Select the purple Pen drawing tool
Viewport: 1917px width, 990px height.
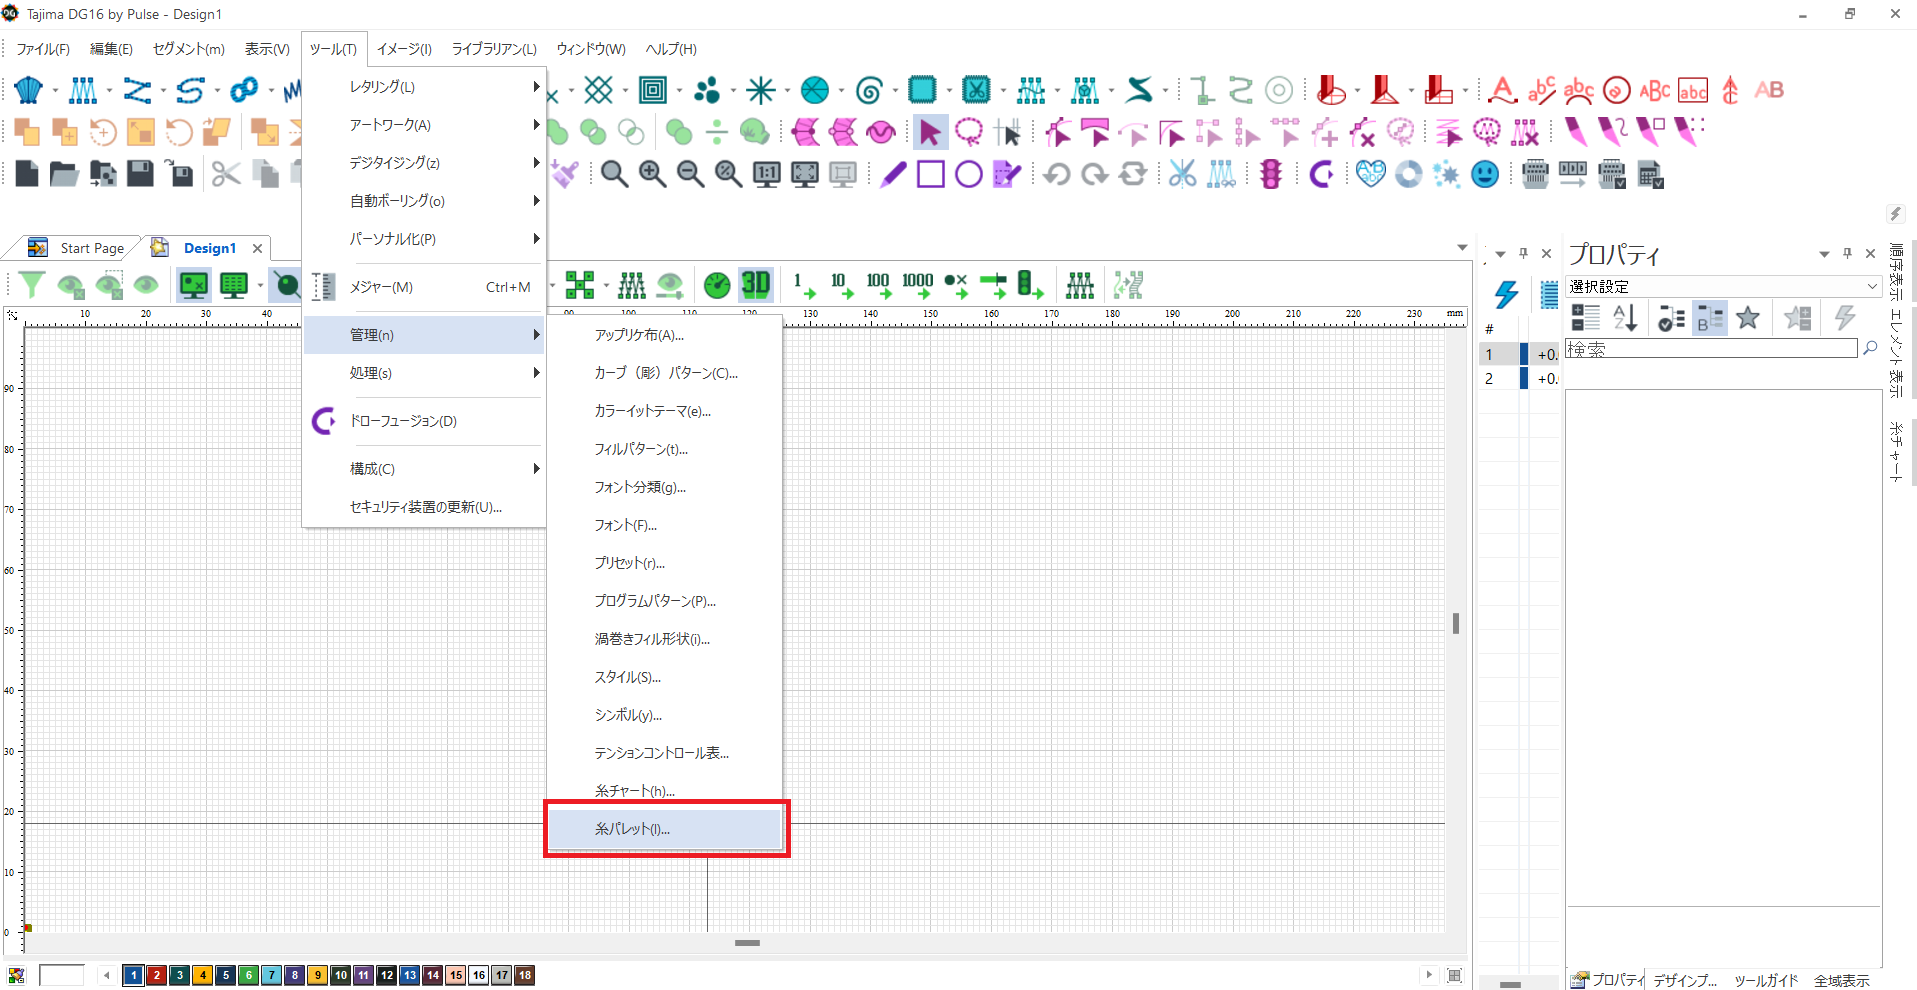click(893, 174)
